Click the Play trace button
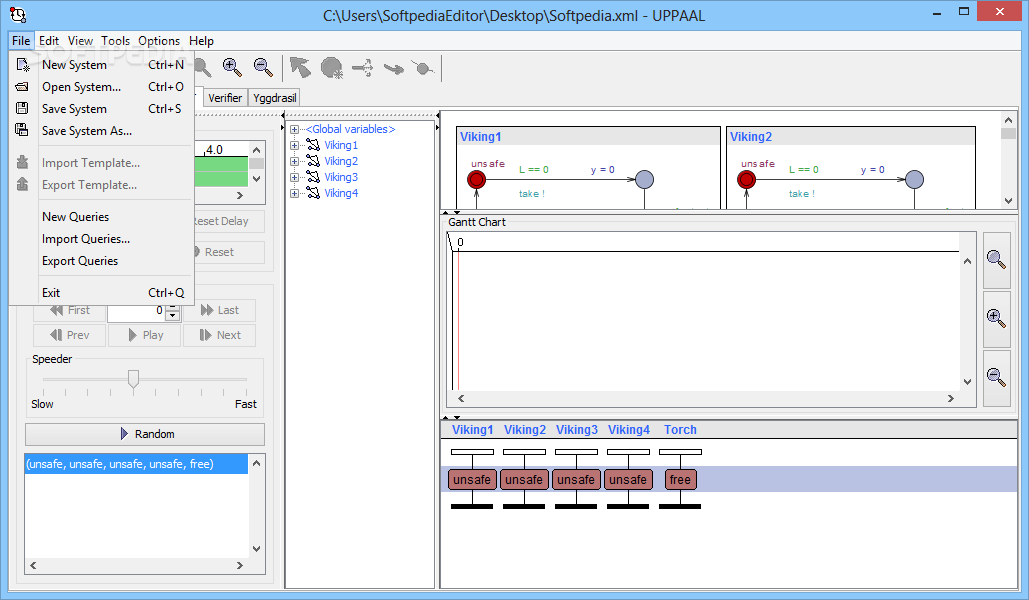This screenshot has height=600, width=1029. pos(144,335)
